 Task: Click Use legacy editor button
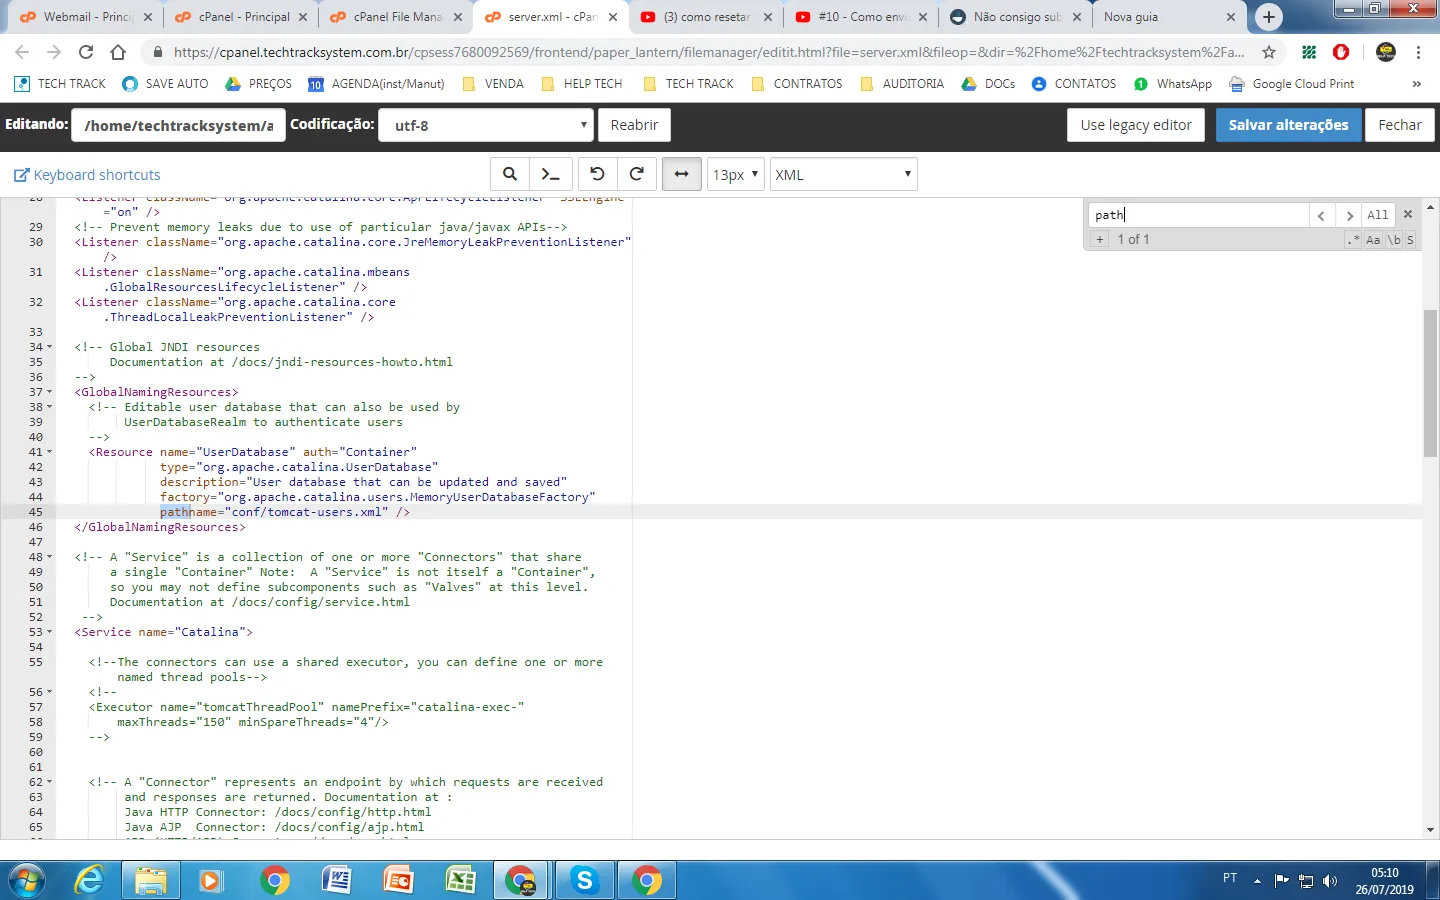click(1136, 125)
